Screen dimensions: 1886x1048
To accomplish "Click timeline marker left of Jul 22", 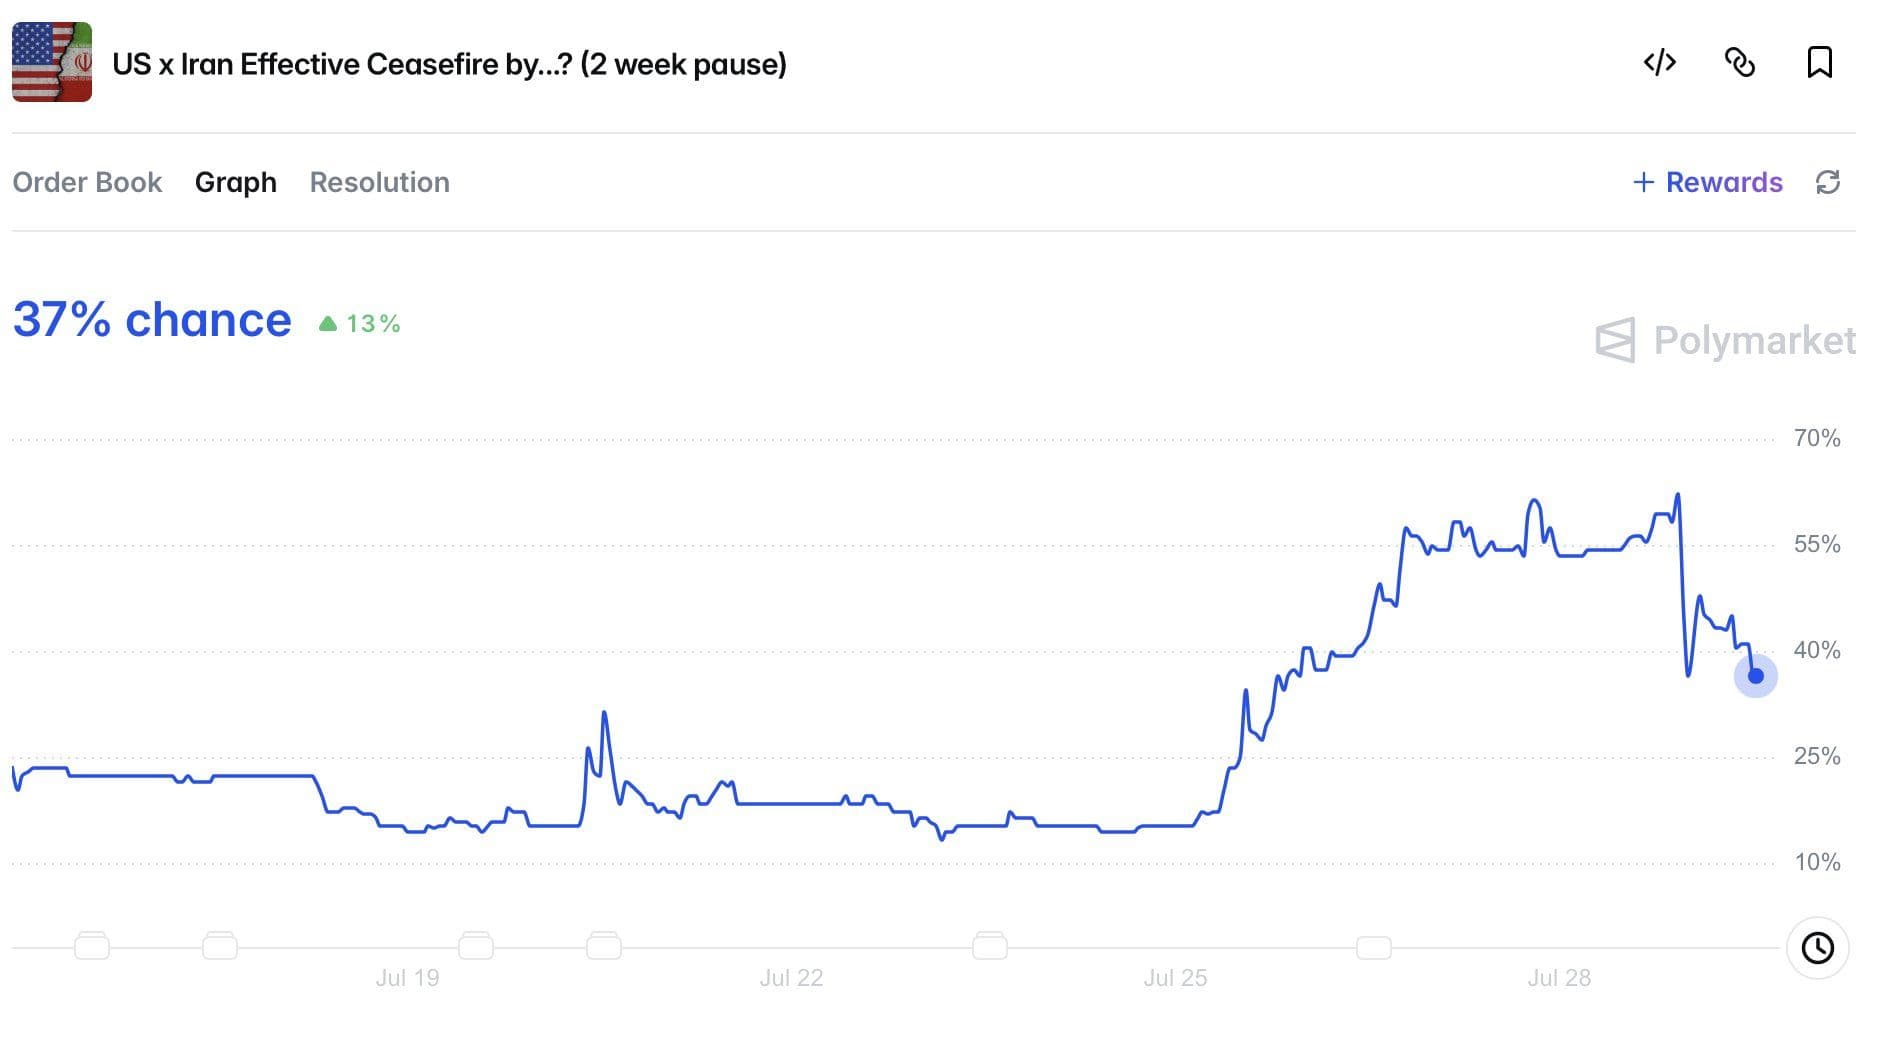I will [x=604, y=945].
